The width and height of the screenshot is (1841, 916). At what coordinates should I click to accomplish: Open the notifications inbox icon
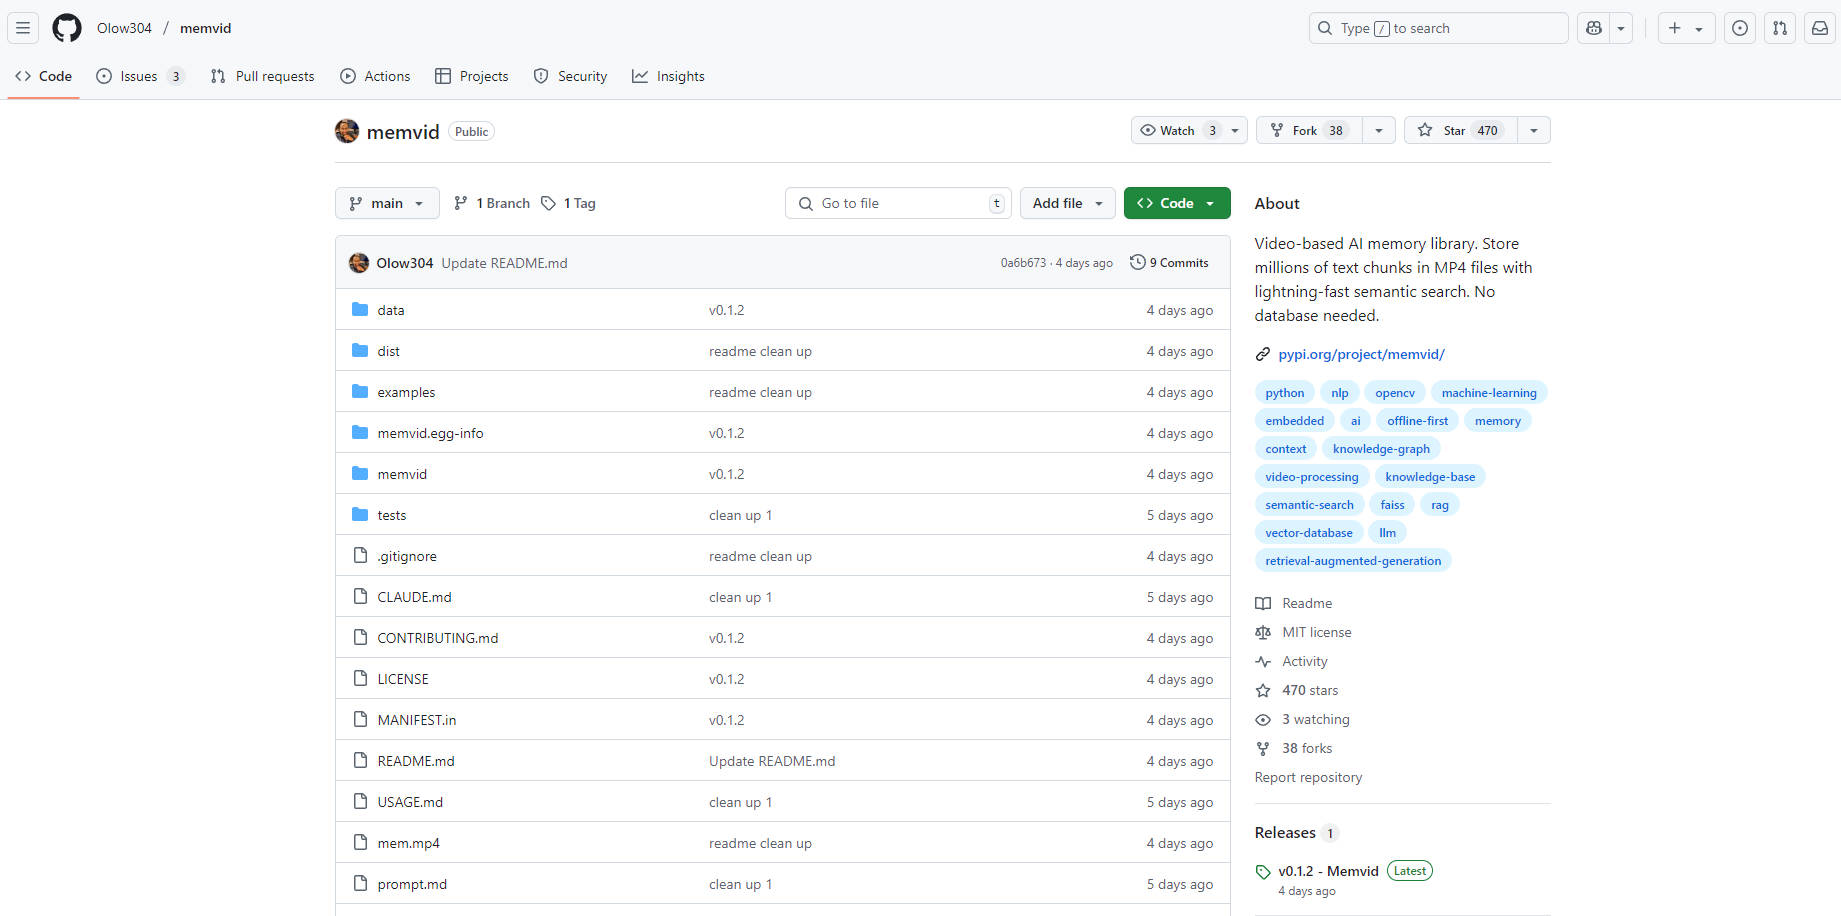click(1820, 28)
